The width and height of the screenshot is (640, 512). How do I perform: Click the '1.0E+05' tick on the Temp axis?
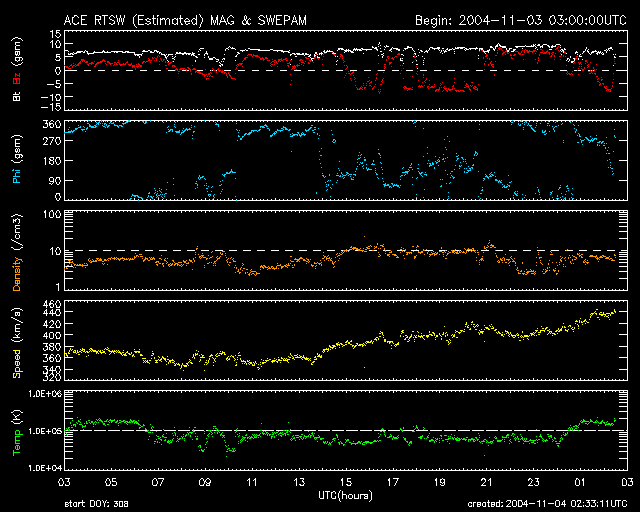point(45,431)
